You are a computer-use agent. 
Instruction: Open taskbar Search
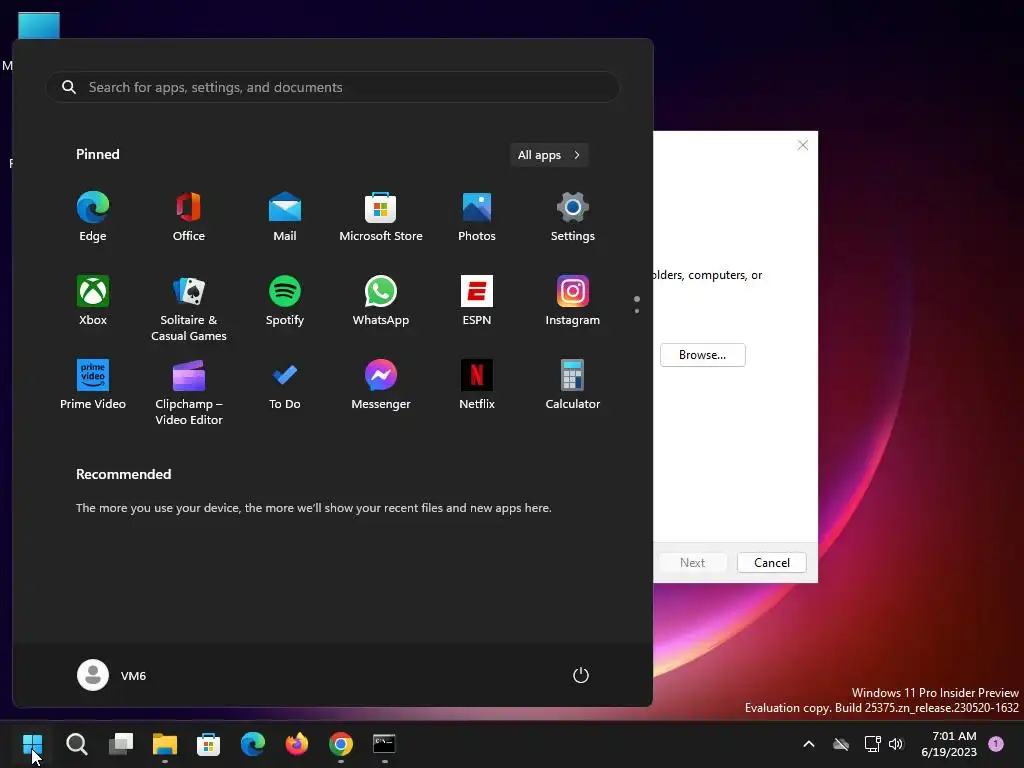(76, 743)
